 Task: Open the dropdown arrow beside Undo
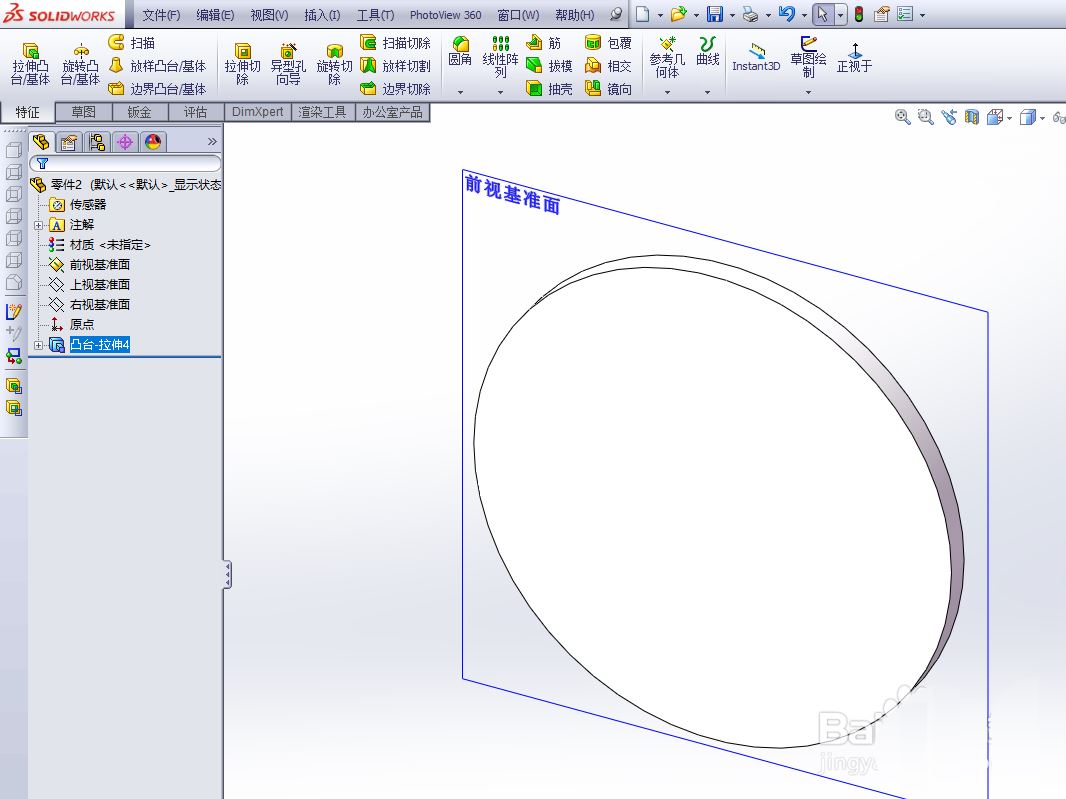(804, 15)
